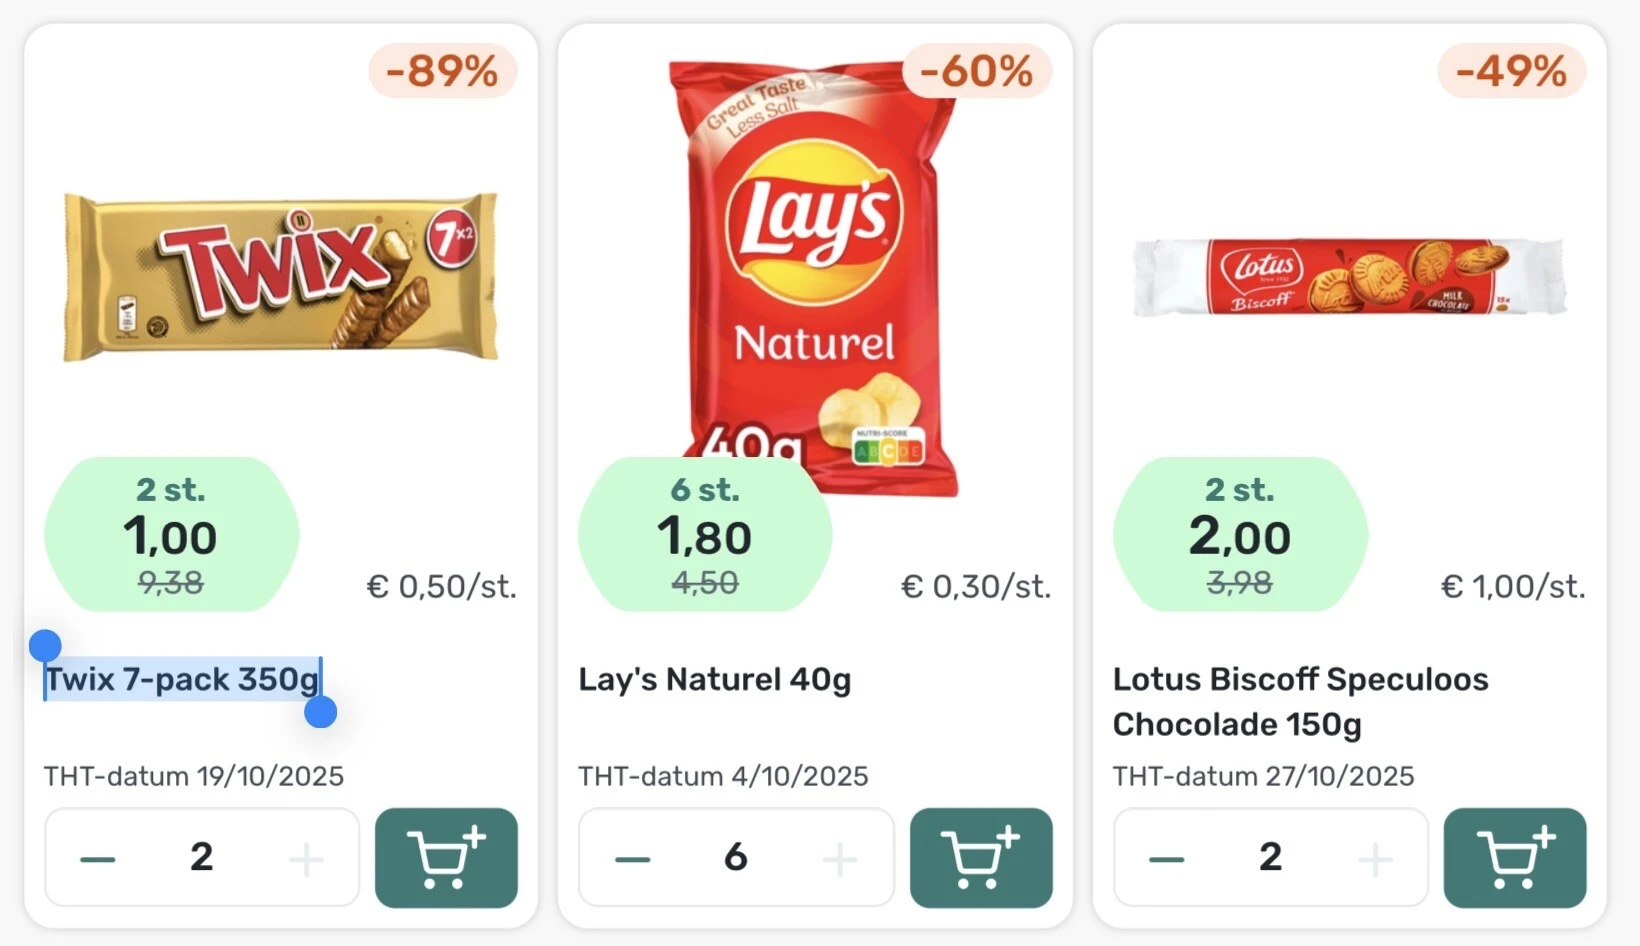Add the Twix 7-pack to cart

click(x=445, y=858)
